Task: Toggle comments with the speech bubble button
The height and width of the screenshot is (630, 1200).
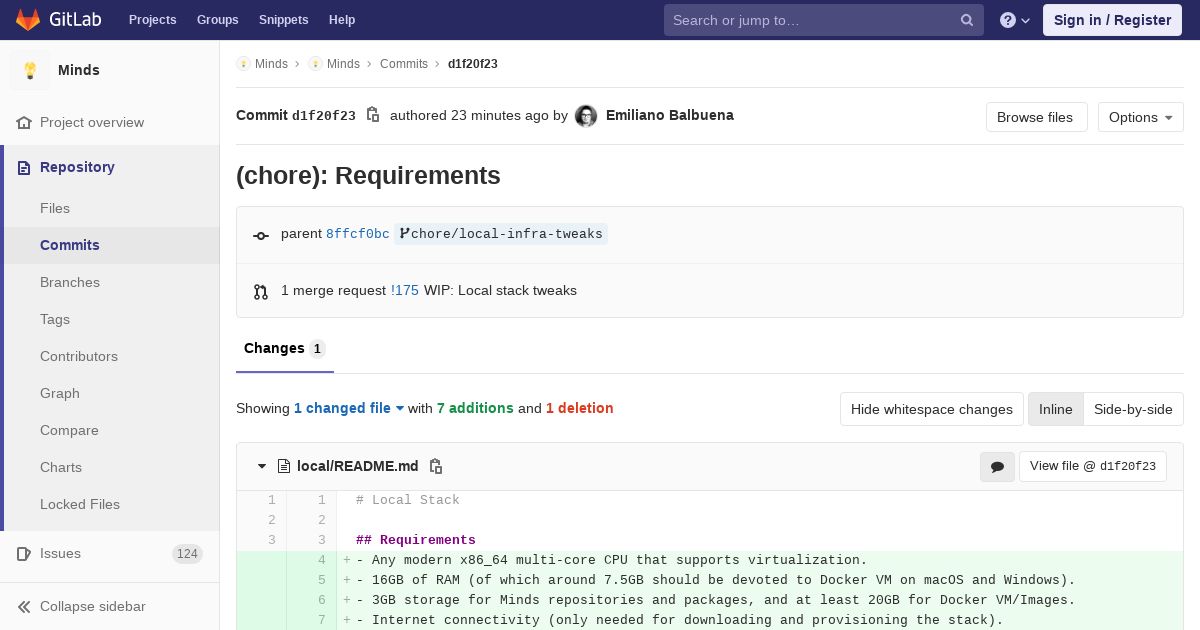Action: [x=997, y=467]
